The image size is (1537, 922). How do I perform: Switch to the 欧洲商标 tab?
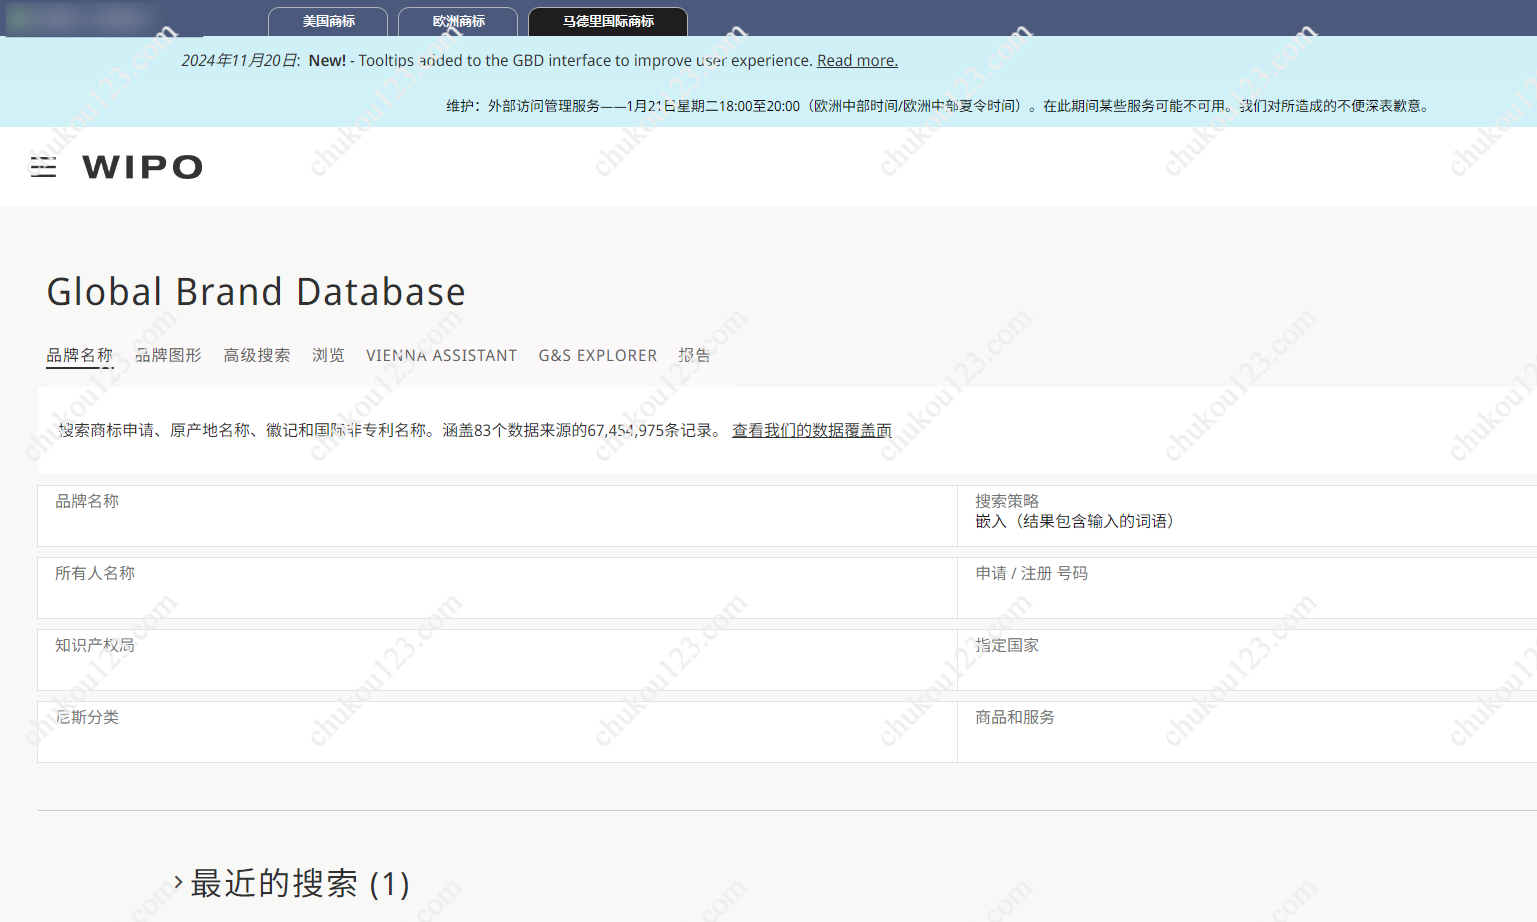click(x=458, y=21)
